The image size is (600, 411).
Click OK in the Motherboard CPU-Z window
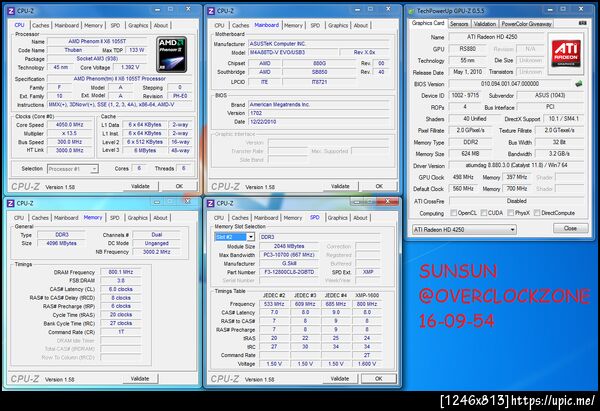coord(379,186)
